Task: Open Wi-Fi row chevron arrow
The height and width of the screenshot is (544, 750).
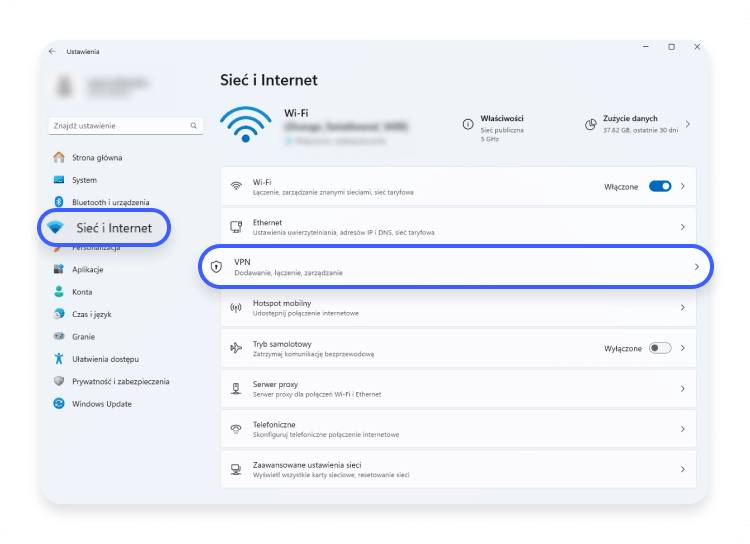Action: (683, 186)
